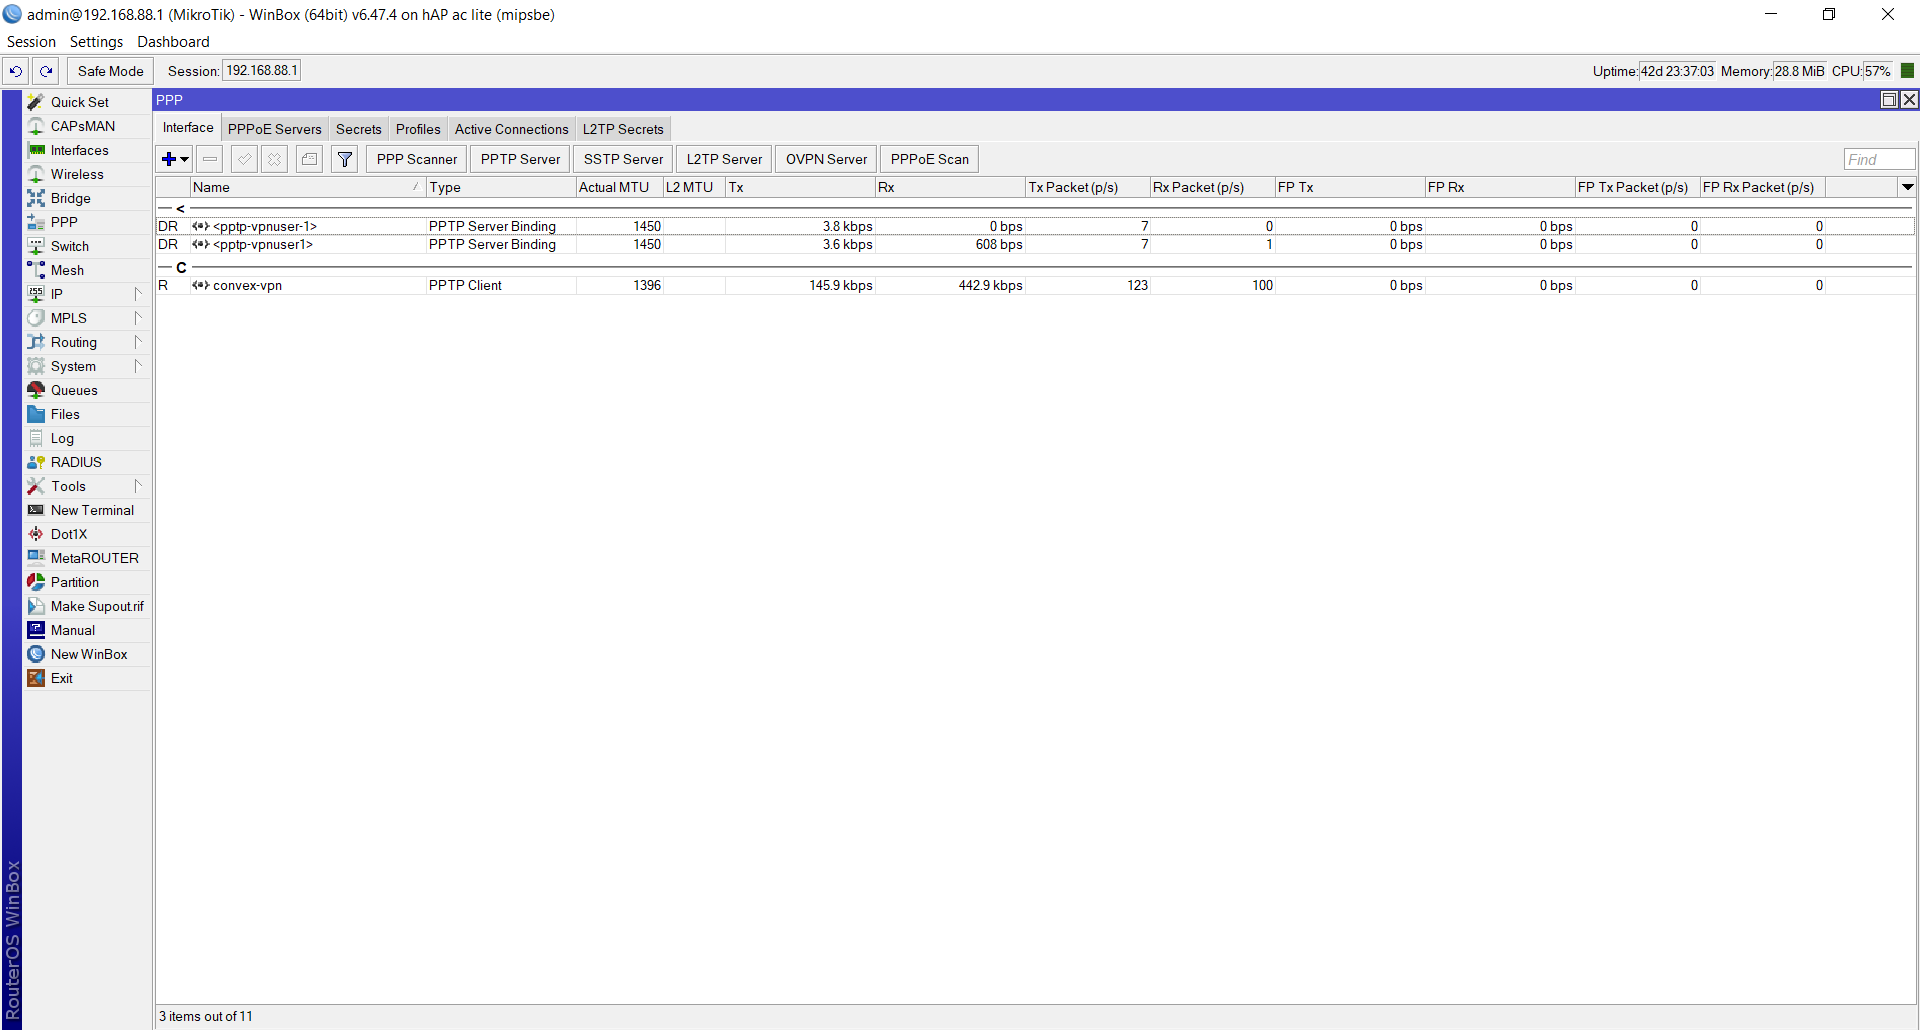Expand the System submenu arrow

138,366
